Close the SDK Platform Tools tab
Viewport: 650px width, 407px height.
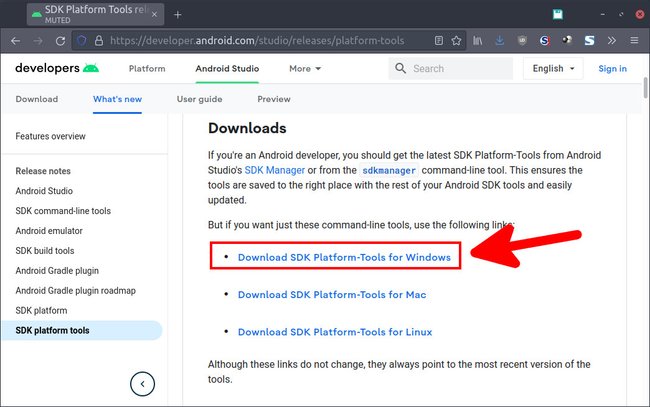(154, 14)
